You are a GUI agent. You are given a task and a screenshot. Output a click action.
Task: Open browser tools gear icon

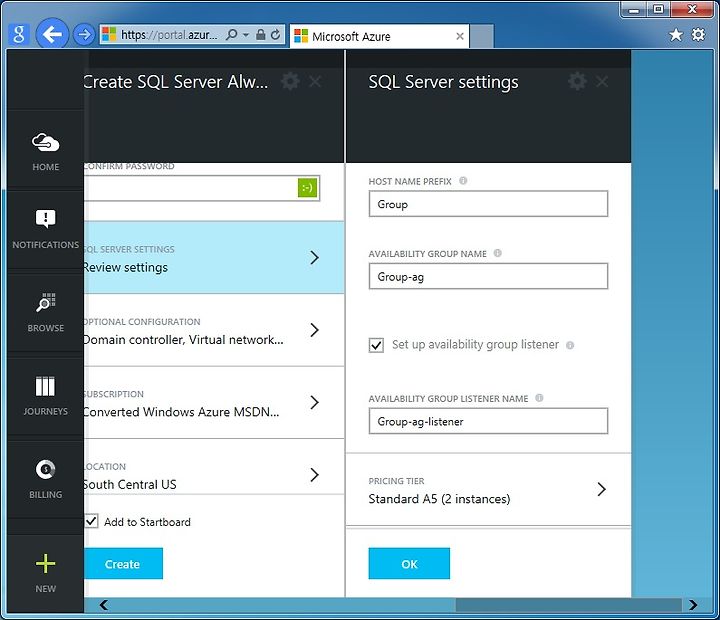[698, 34]
